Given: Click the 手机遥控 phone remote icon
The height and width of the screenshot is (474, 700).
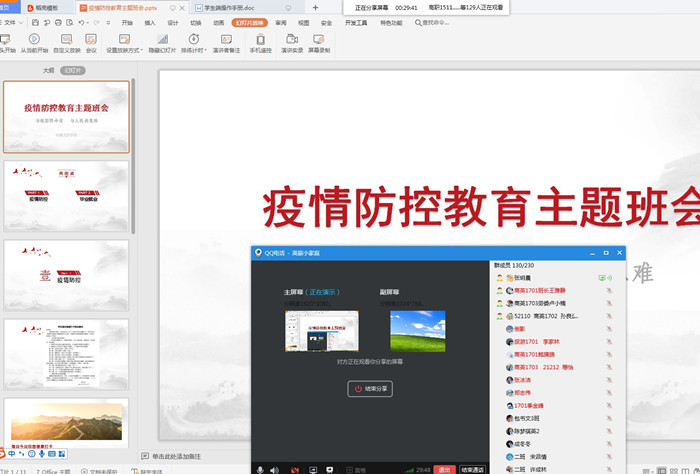Looking at the screenshot, I should point(260,38).
